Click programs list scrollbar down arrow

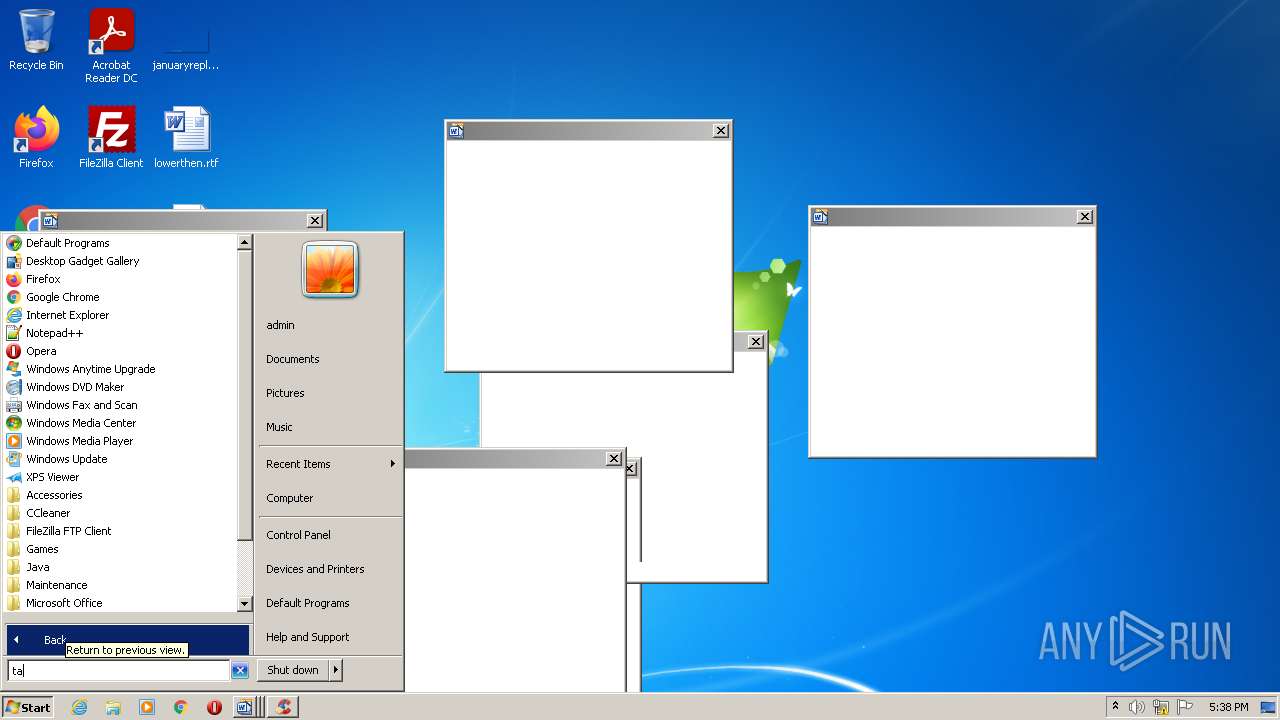[x=244, y=604]
